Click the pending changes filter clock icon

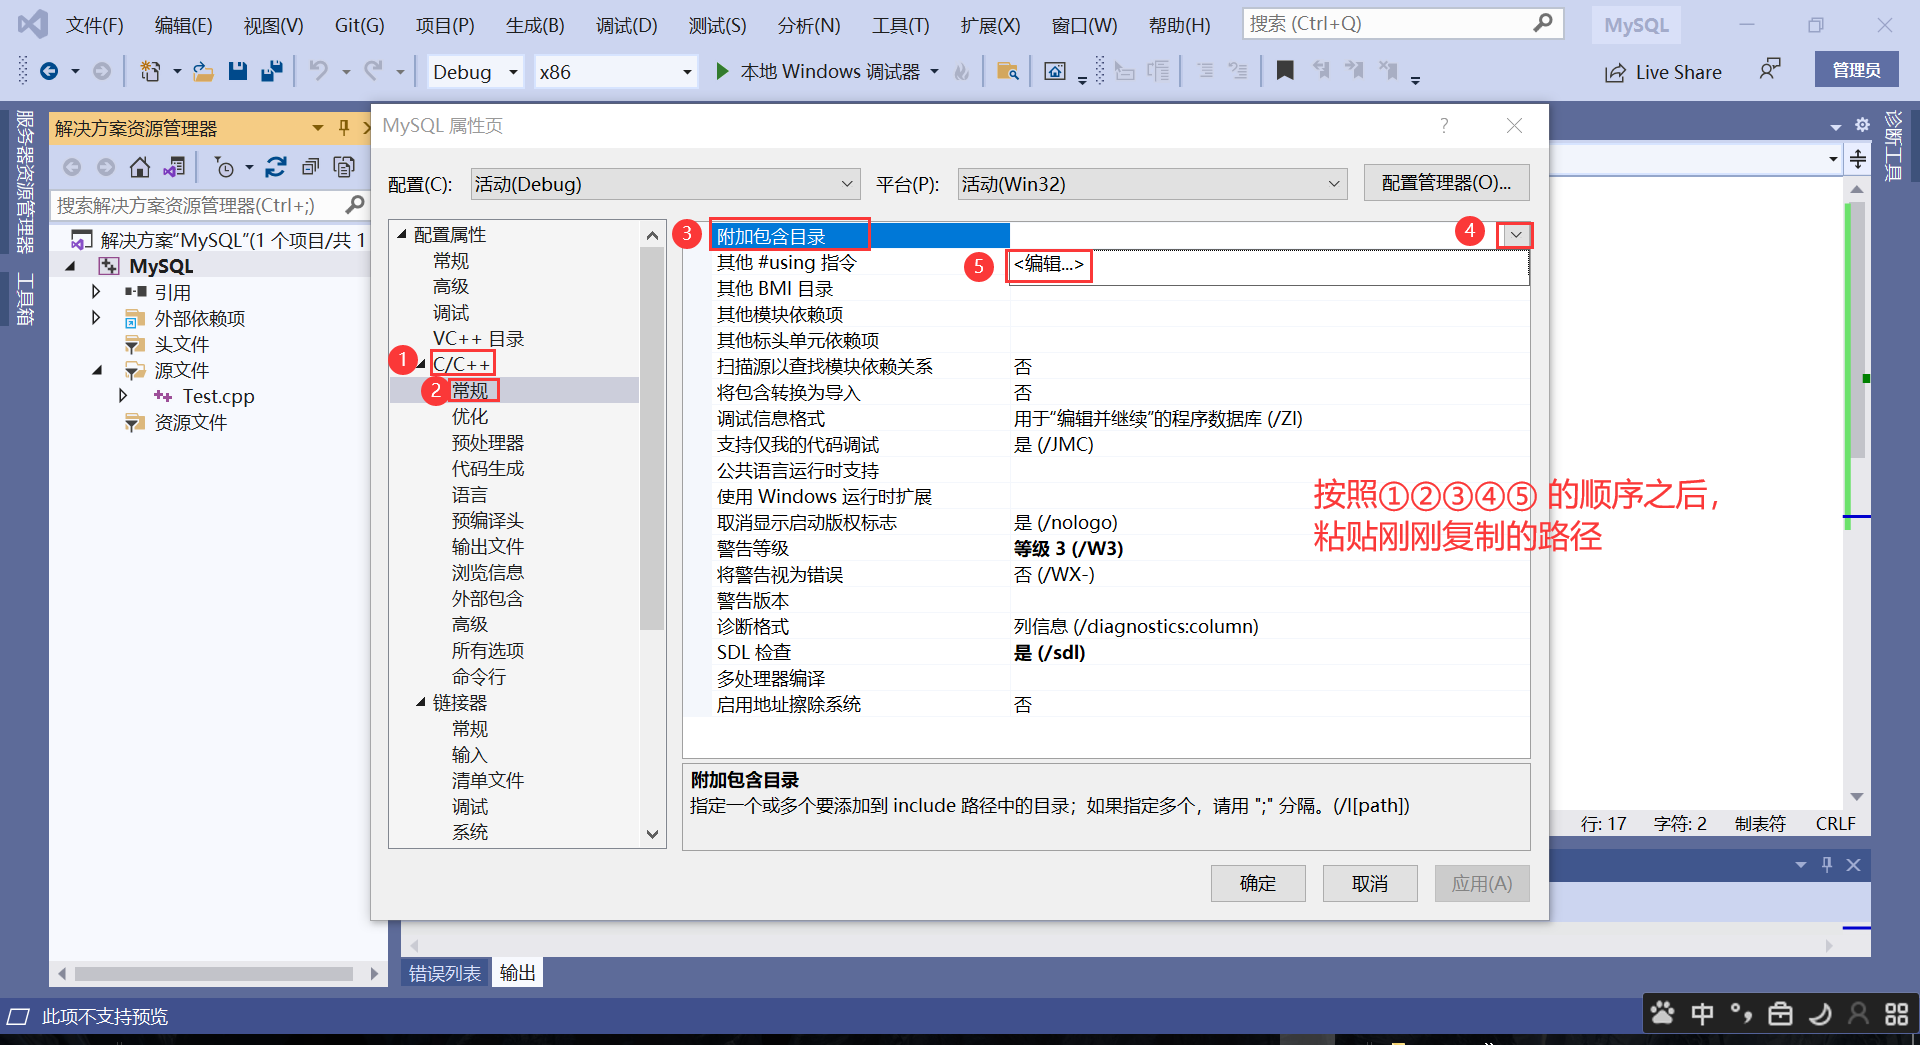[224, 167]
